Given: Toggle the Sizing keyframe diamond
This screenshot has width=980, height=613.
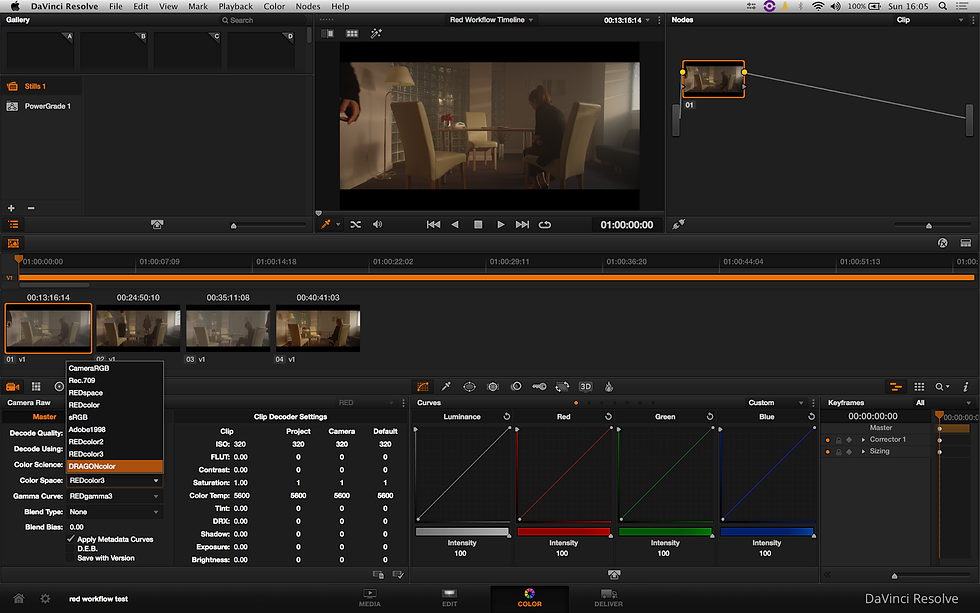Looking at the screenshot, I should (x=849, y=451).
